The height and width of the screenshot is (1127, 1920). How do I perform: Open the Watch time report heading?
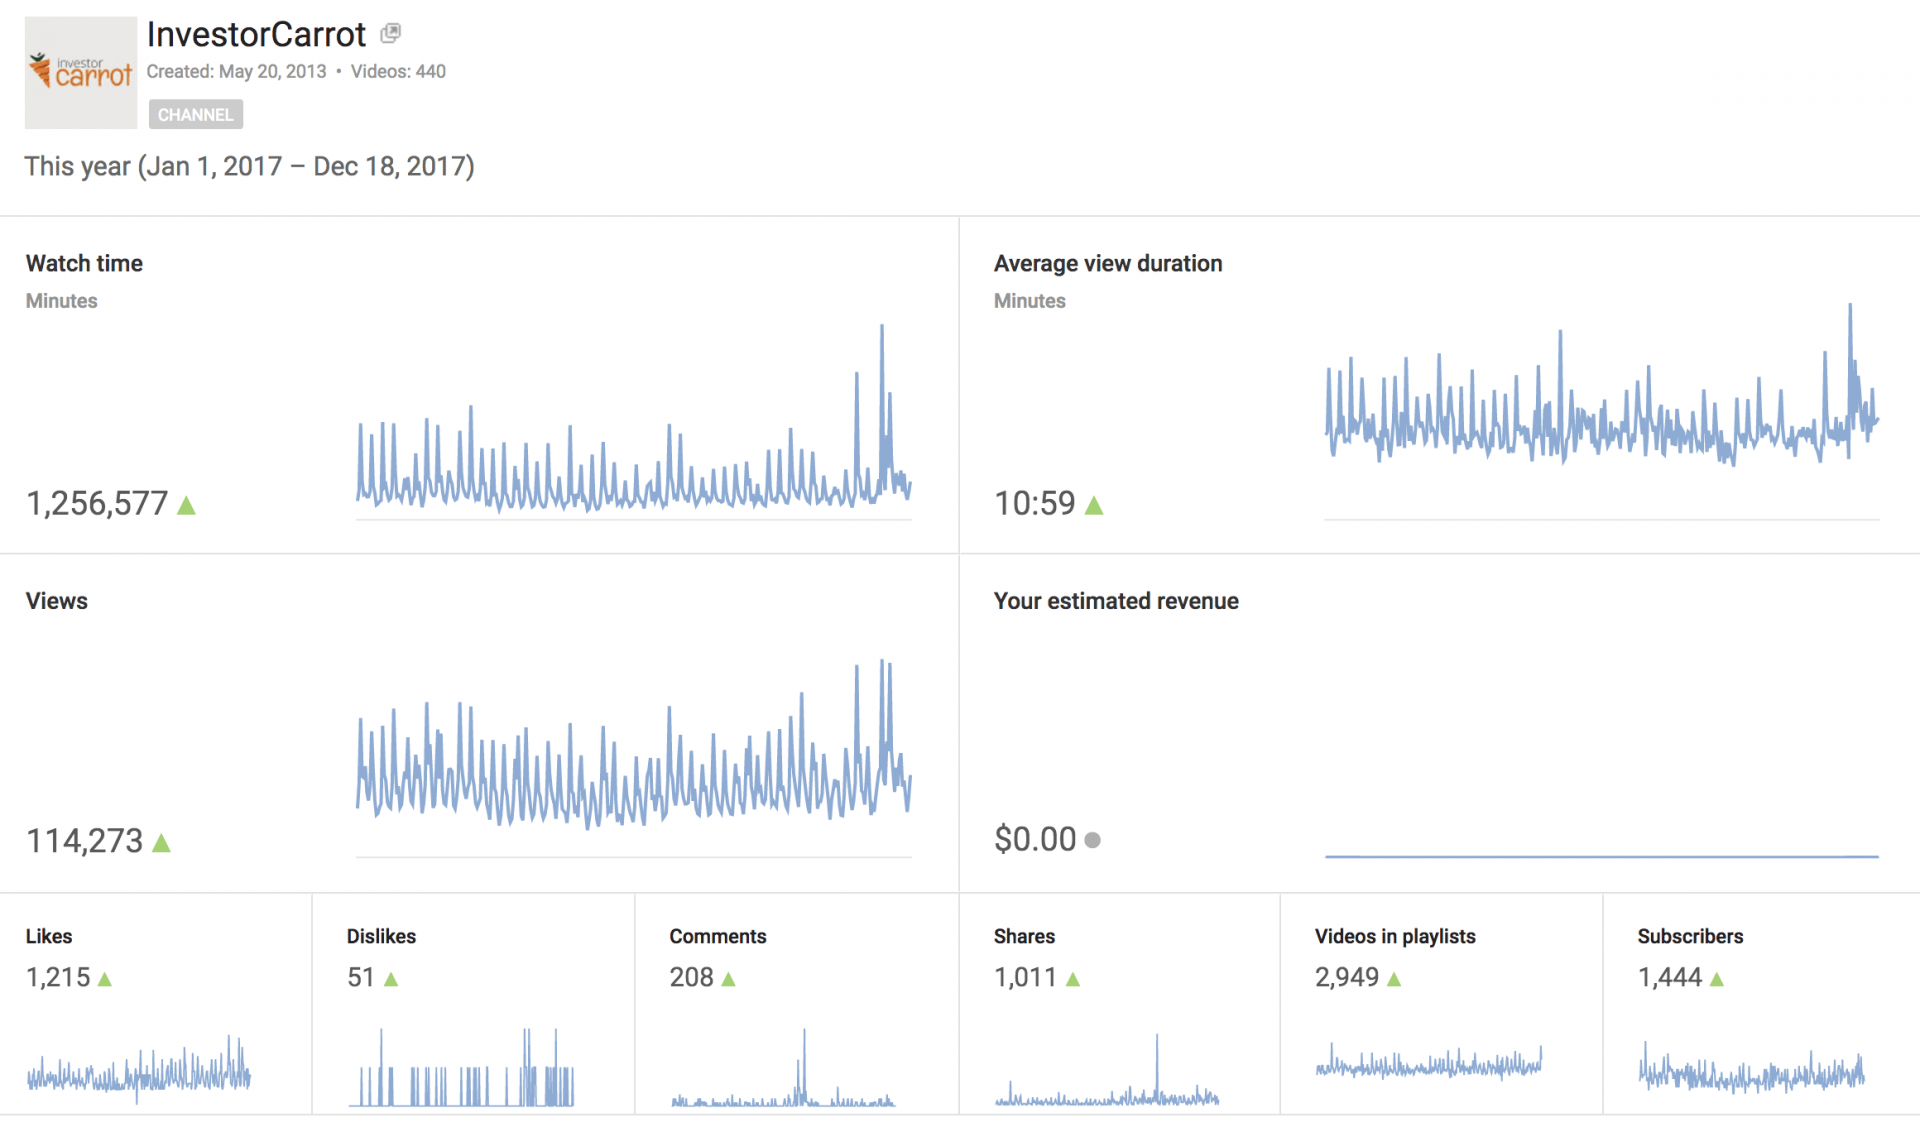click(x=84, y=263)
